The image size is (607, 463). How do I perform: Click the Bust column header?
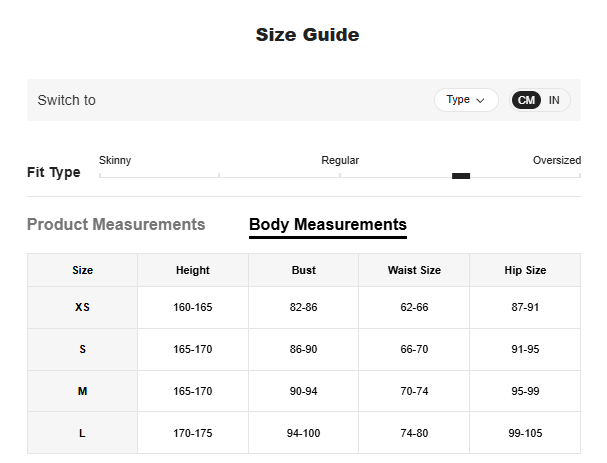(x=304, y=270)
